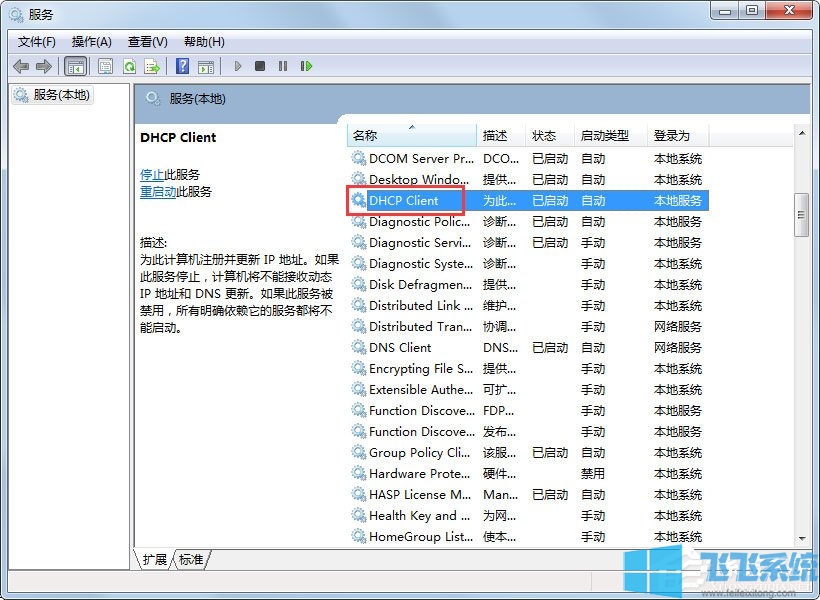Click the Forward navigation arrow

[x=44, y=66]
